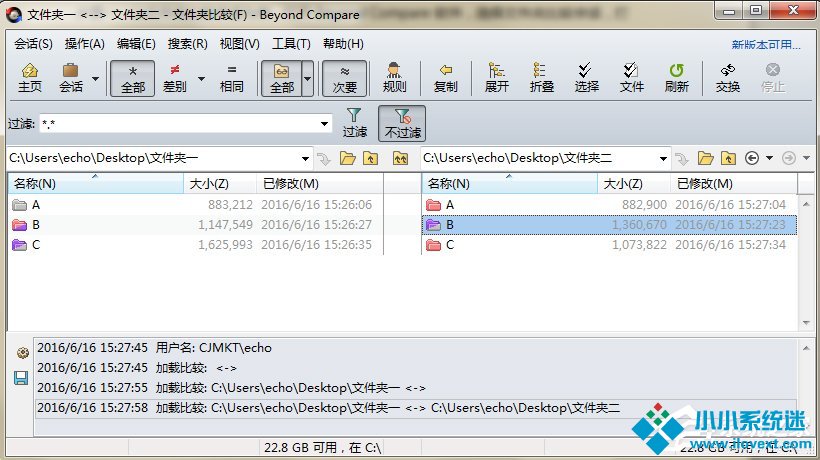Open the left folder path dropdown

(x=305, y=158)
